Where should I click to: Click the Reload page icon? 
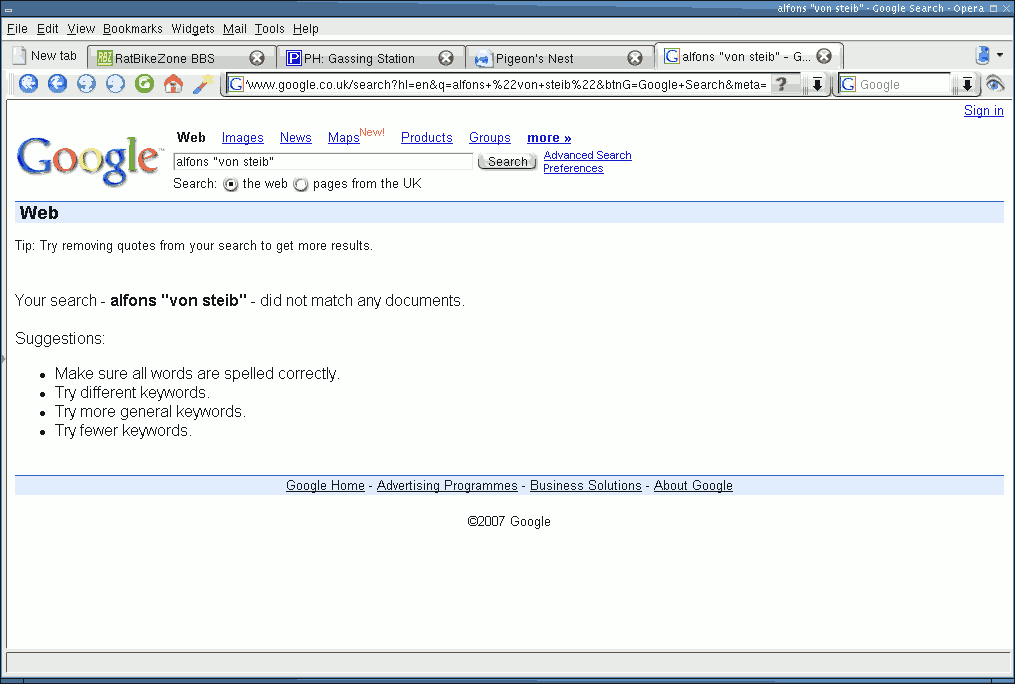[145, 84]
